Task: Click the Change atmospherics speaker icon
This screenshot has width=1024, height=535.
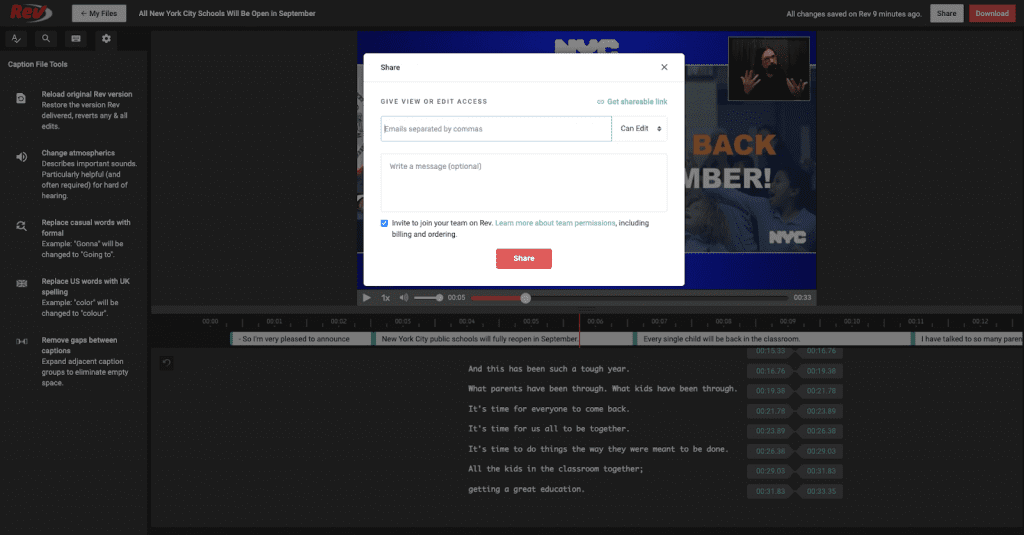Action: tap(22, 157)
